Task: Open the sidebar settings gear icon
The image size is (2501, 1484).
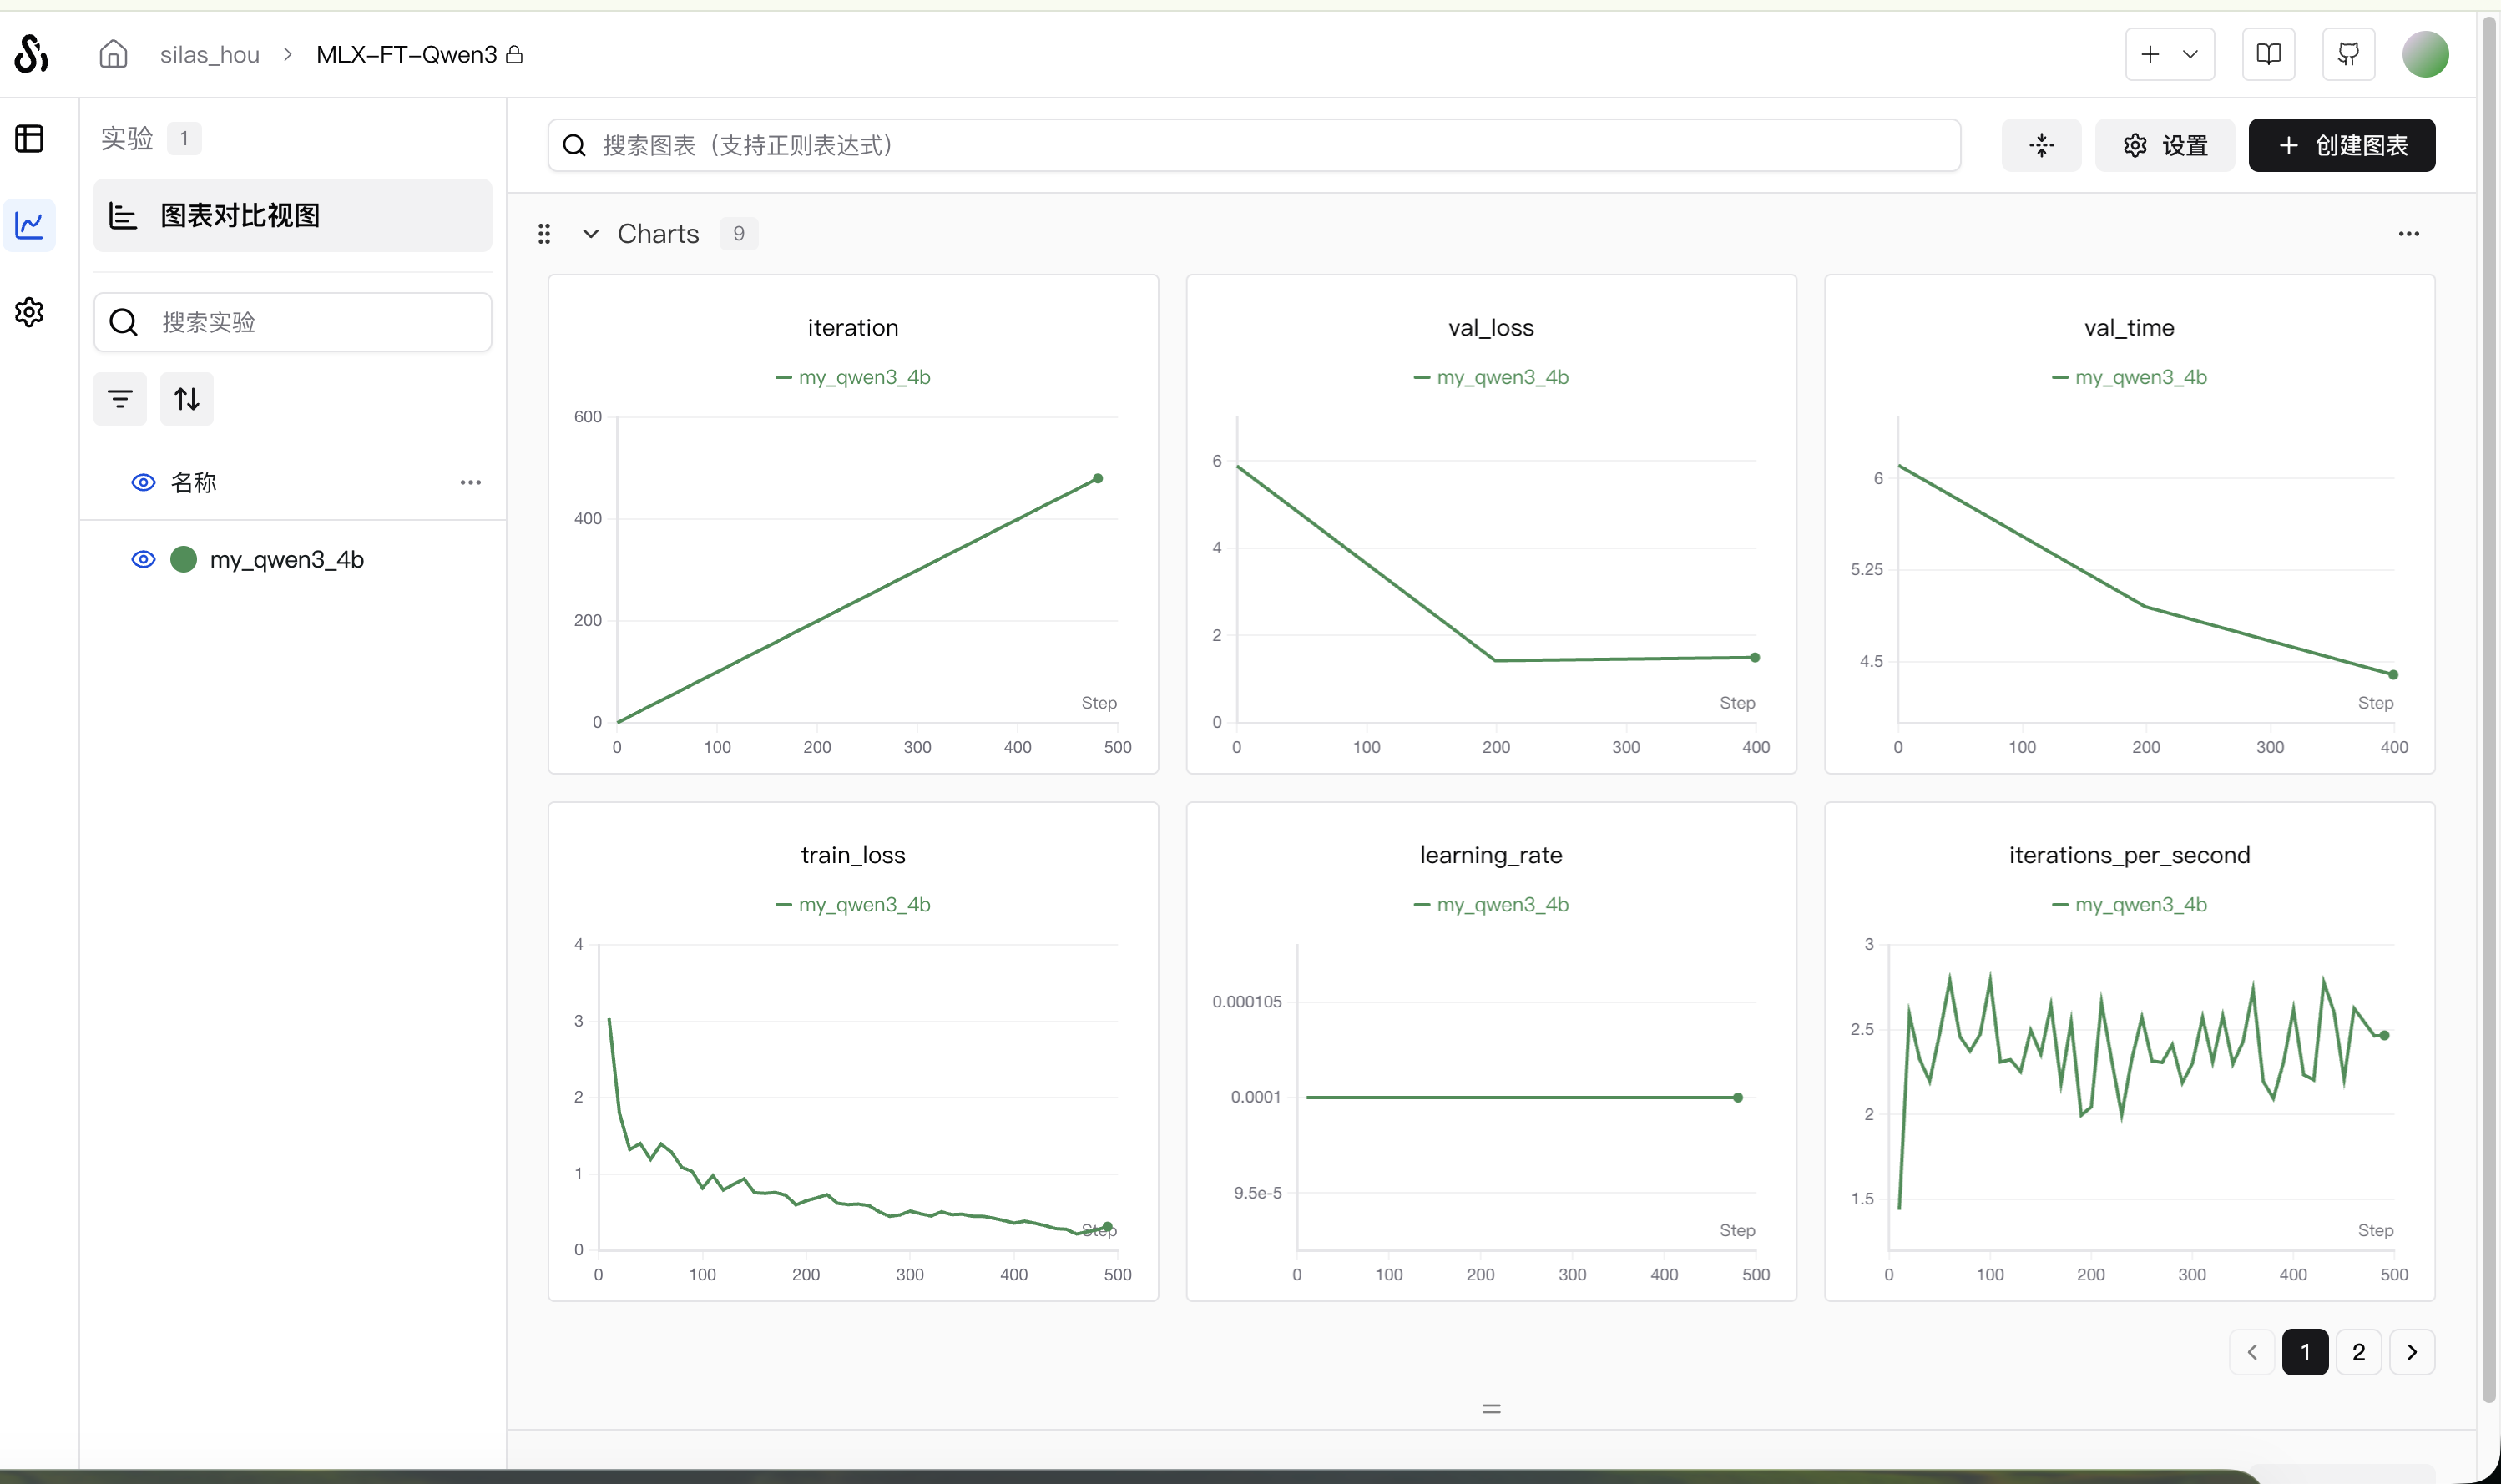Action: click(29, 312)
